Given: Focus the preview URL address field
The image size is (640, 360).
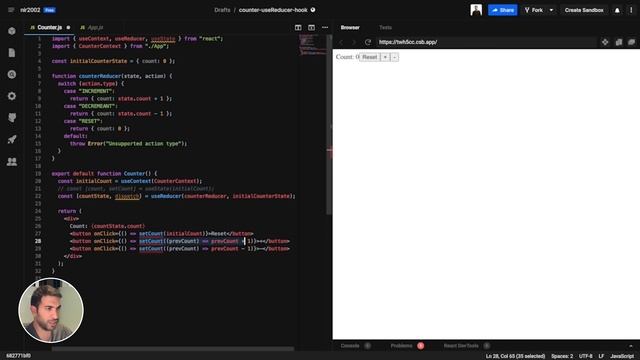Looking at the screenshot, I should 486,42.
